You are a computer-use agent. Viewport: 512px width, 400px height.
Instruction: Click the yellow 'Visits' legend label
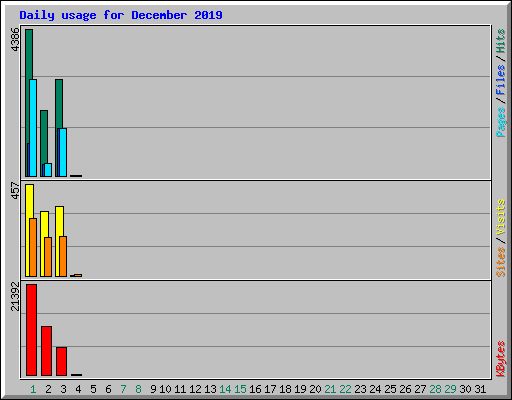click(x=501, y=217)
